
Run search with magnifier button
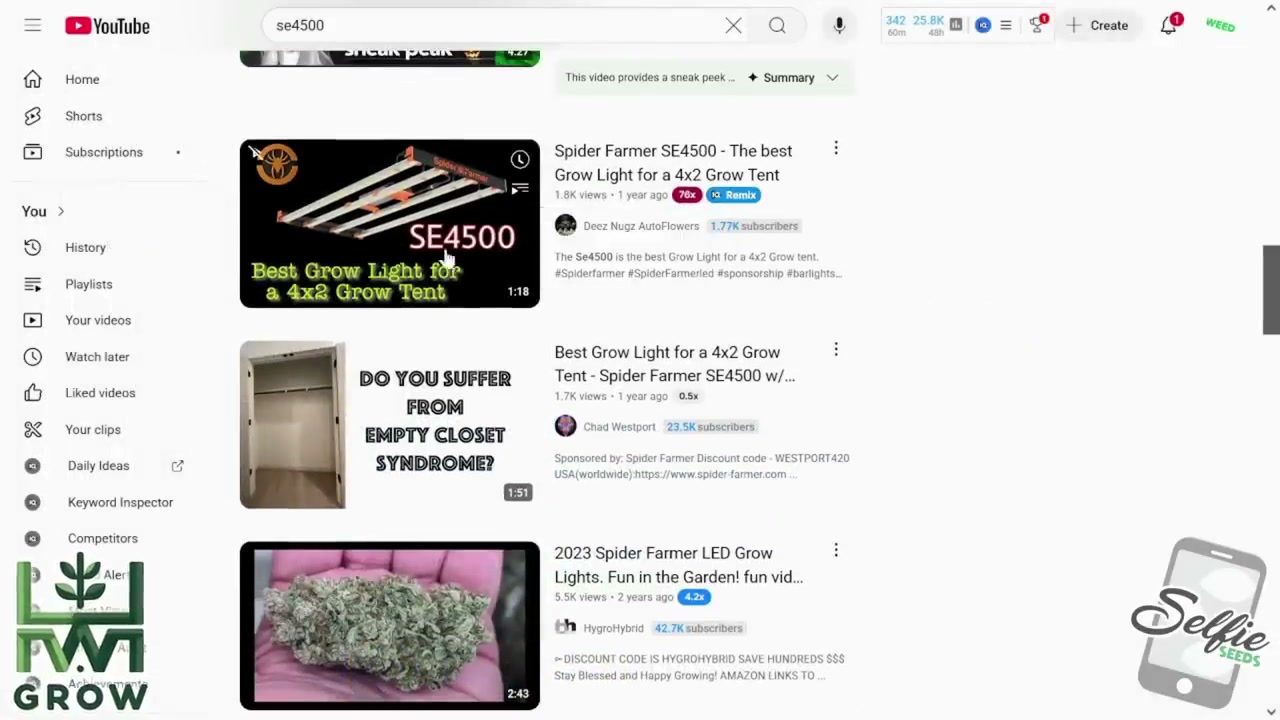[777, 26]
